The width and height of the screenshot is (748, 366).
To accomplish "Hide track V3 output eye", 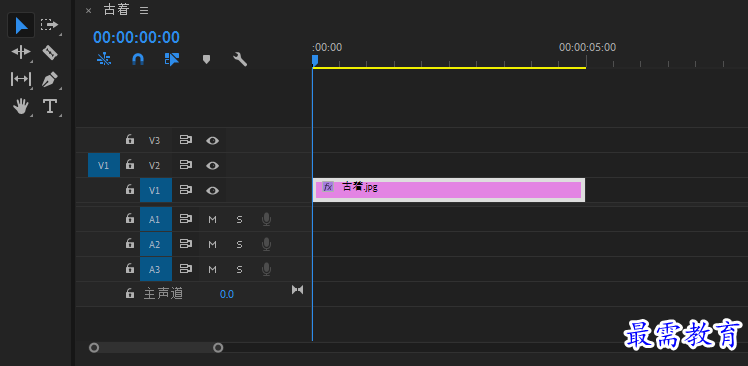I will [212, 141].
